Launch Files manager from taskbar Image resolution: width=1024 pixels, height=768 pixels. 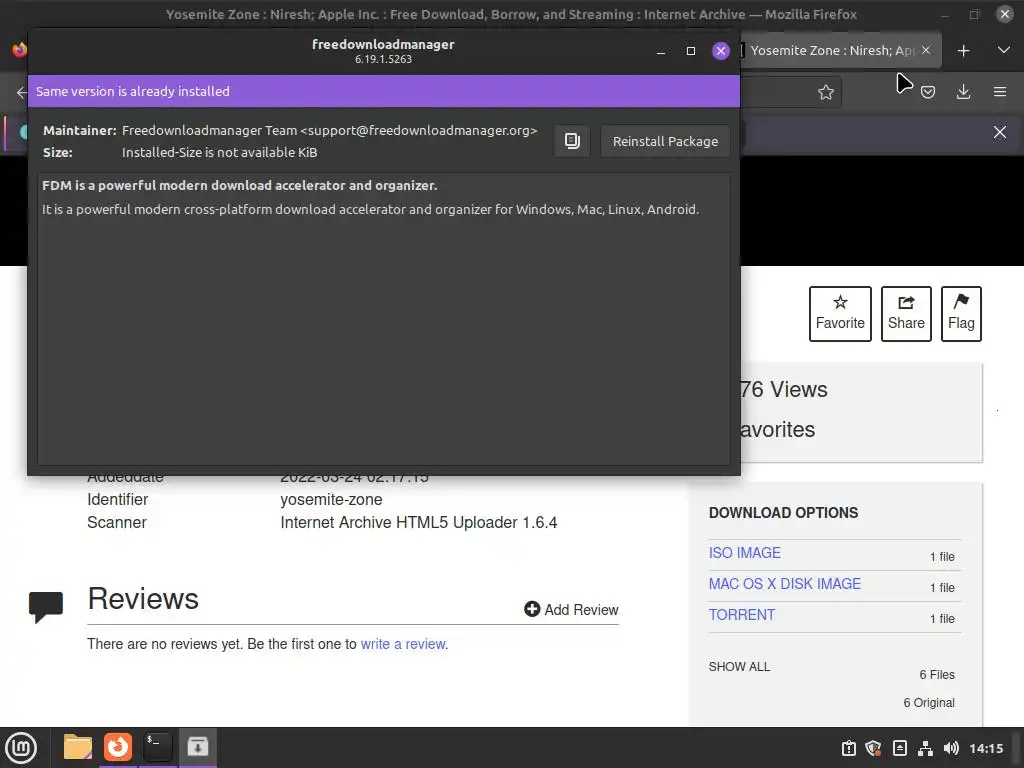tap(78, 747)
